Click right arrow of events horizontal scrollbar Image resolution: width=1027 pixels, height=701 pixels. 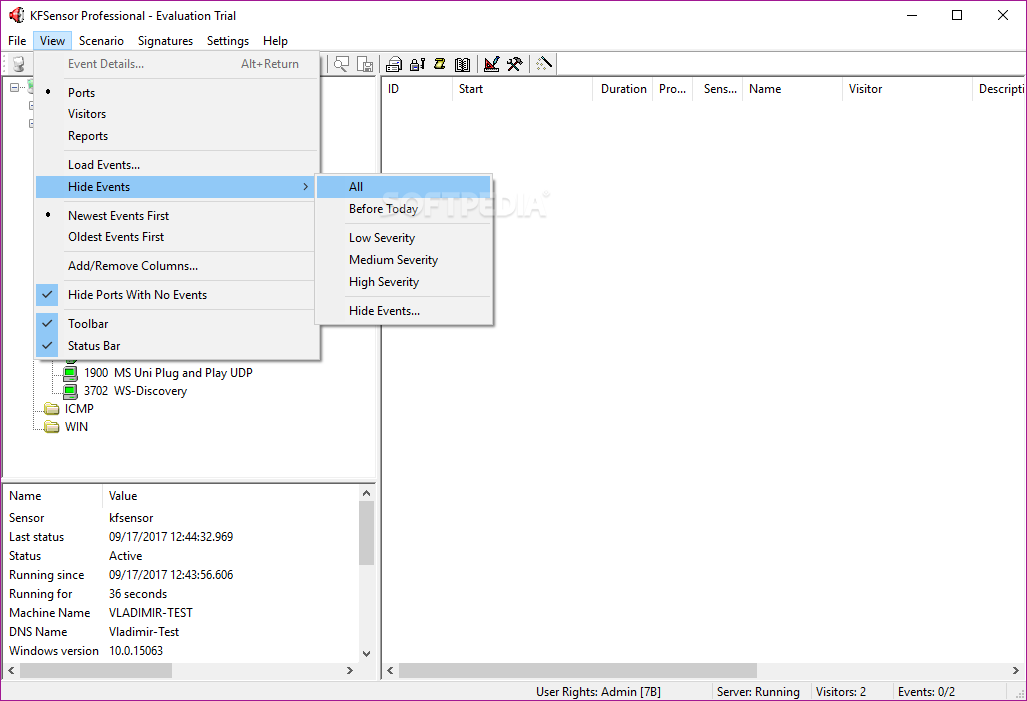tap(1016, 670)
